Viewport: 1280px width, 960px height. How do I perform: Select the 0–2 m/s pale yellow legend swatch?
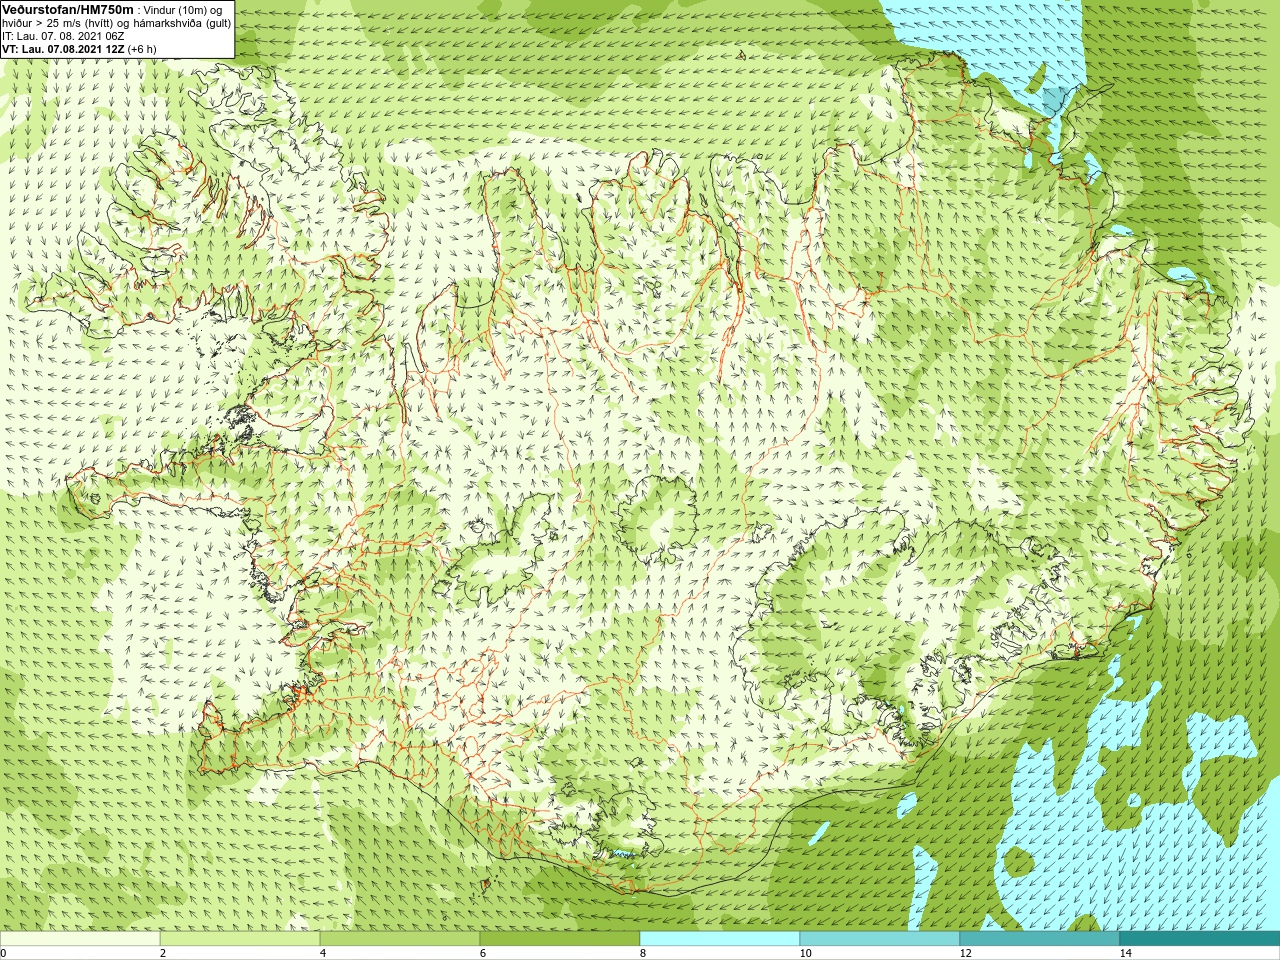(80, 939)
